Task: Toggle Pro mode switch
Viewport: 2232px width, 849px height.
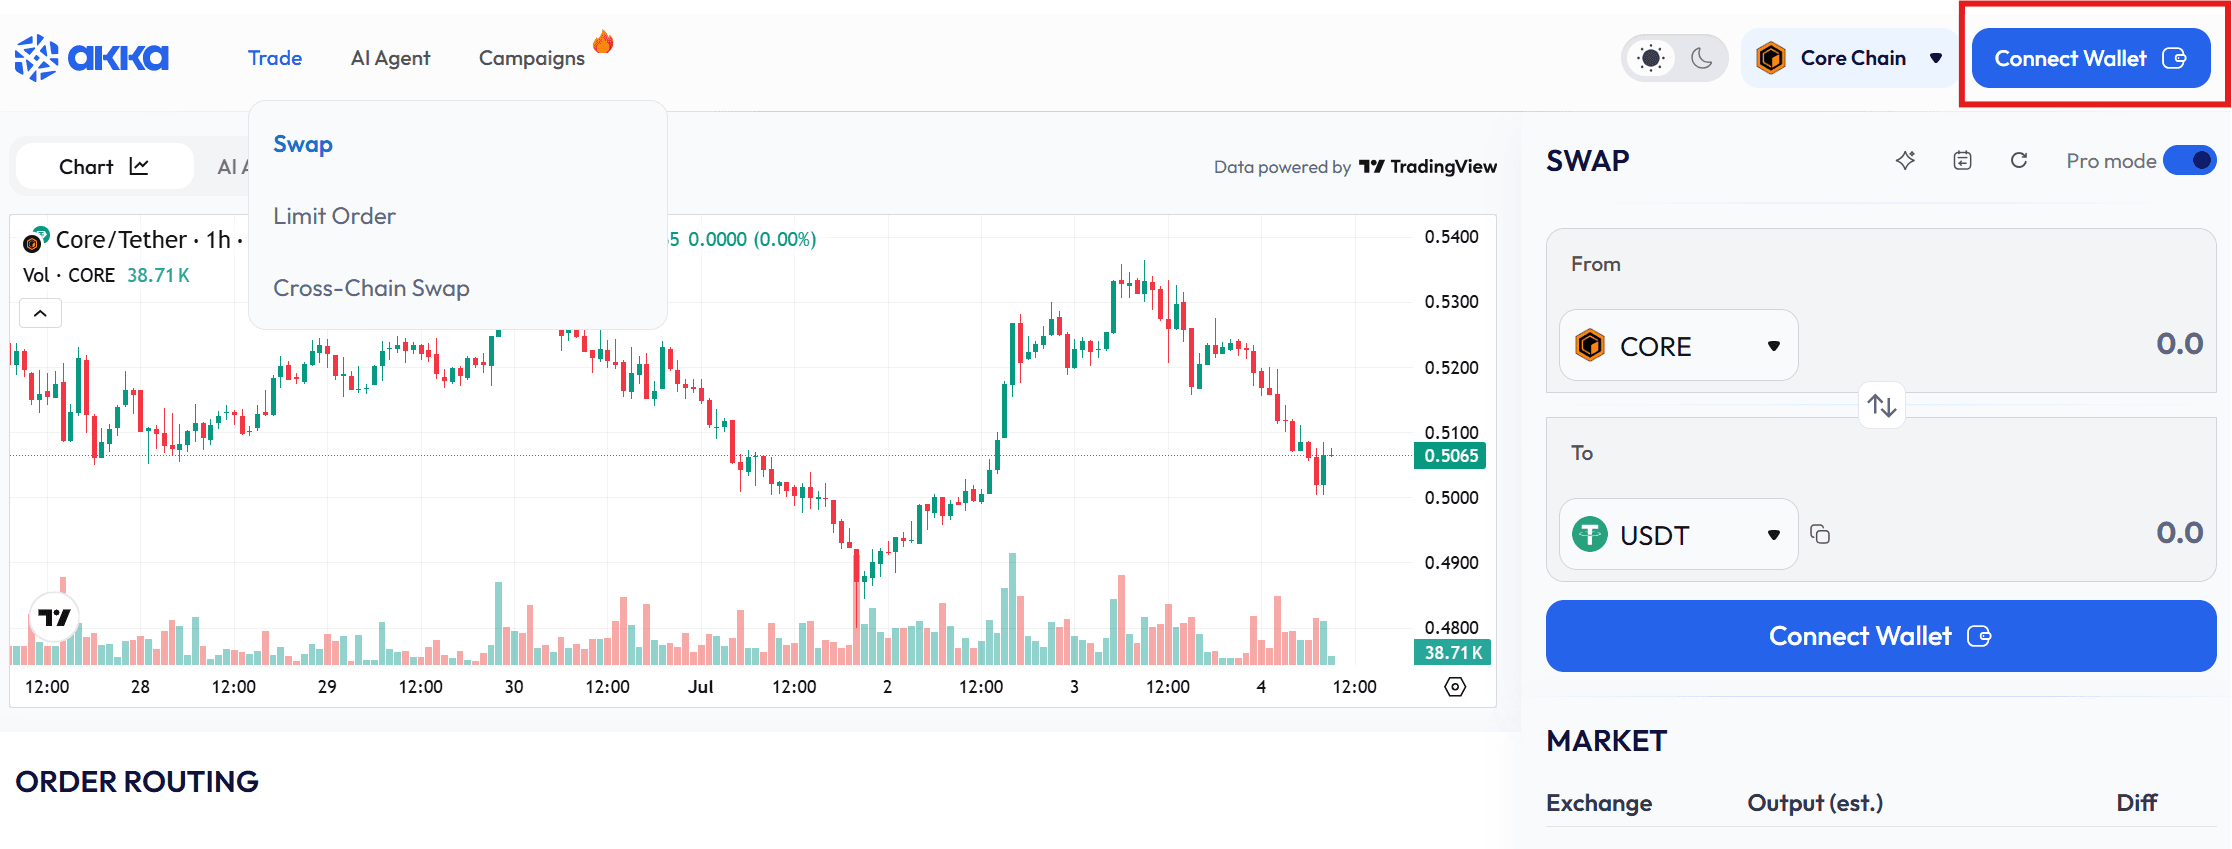Action: click(2189, 161)
